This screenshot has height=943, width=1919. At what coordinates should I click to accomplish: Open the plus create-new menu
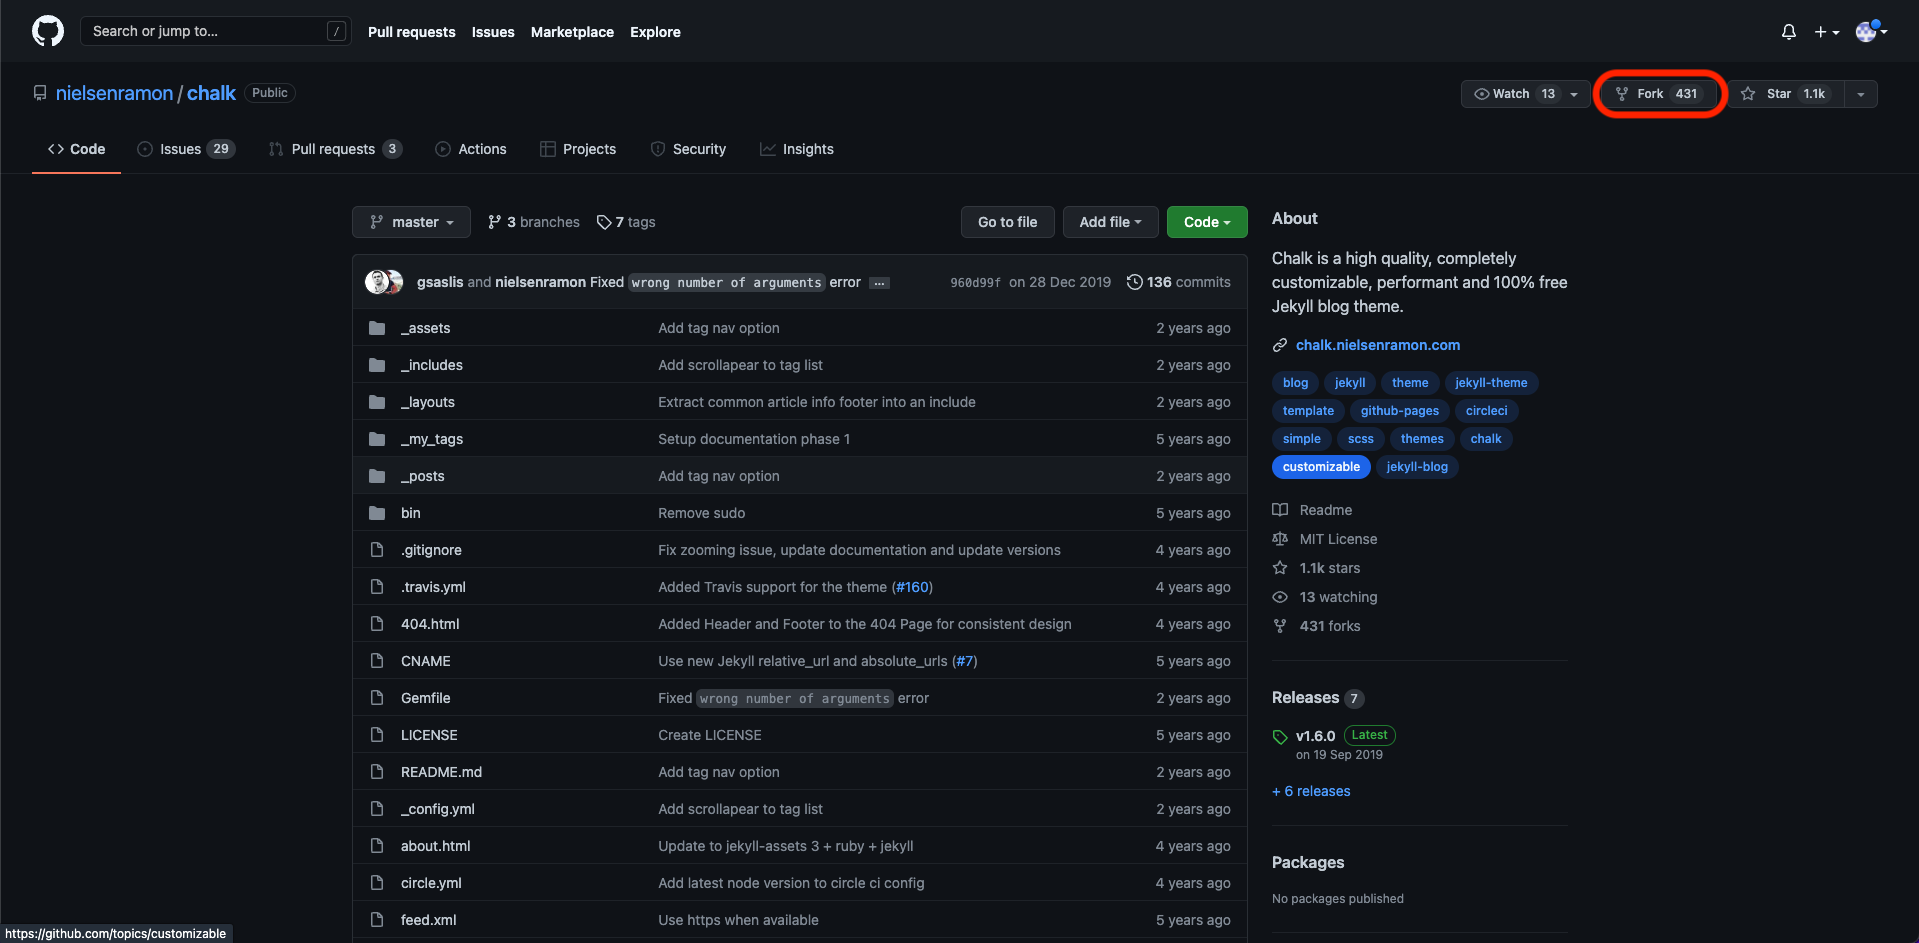1827,32
